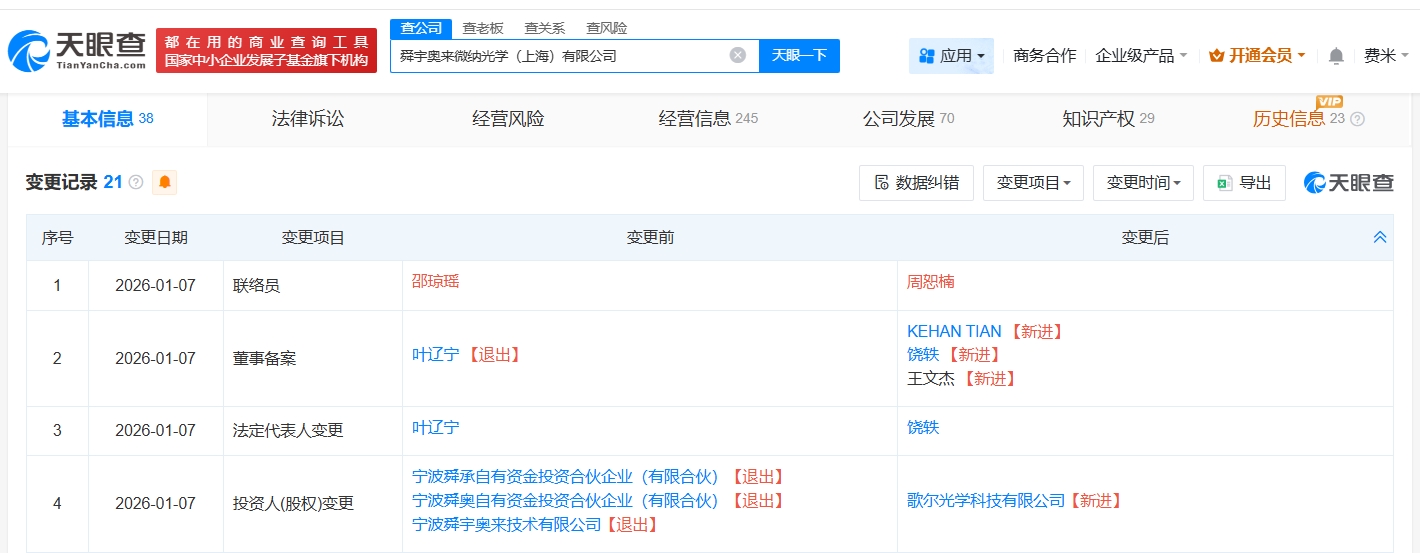Click help icon beside 历史信息 tab
This screenshot has width=1420, height=553.
point(1357,119)
